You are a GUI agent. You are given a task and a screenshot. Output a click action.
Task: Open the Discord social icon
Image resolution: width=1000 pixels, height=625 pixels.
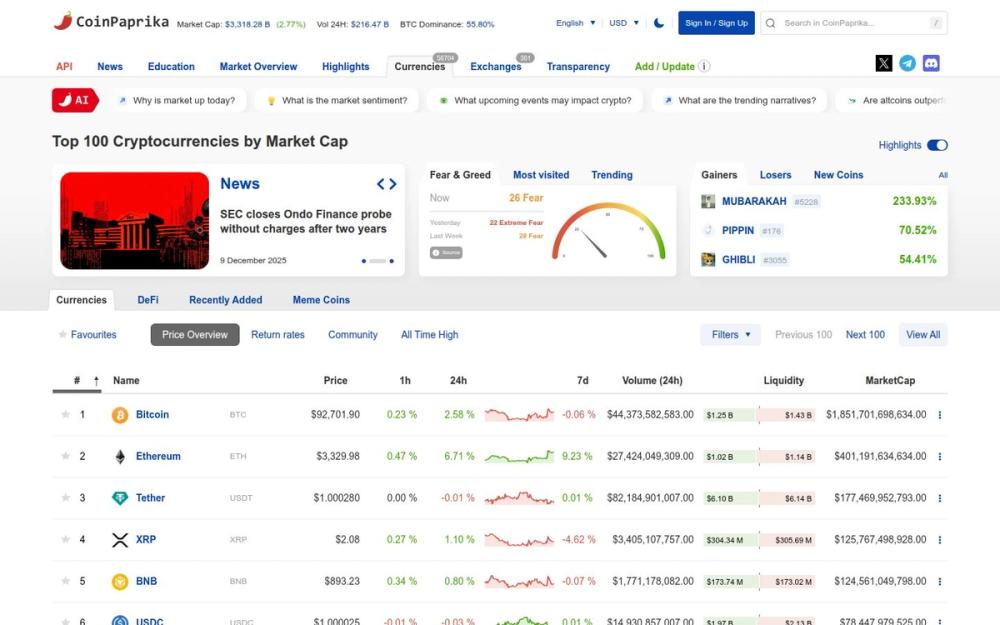931,63
